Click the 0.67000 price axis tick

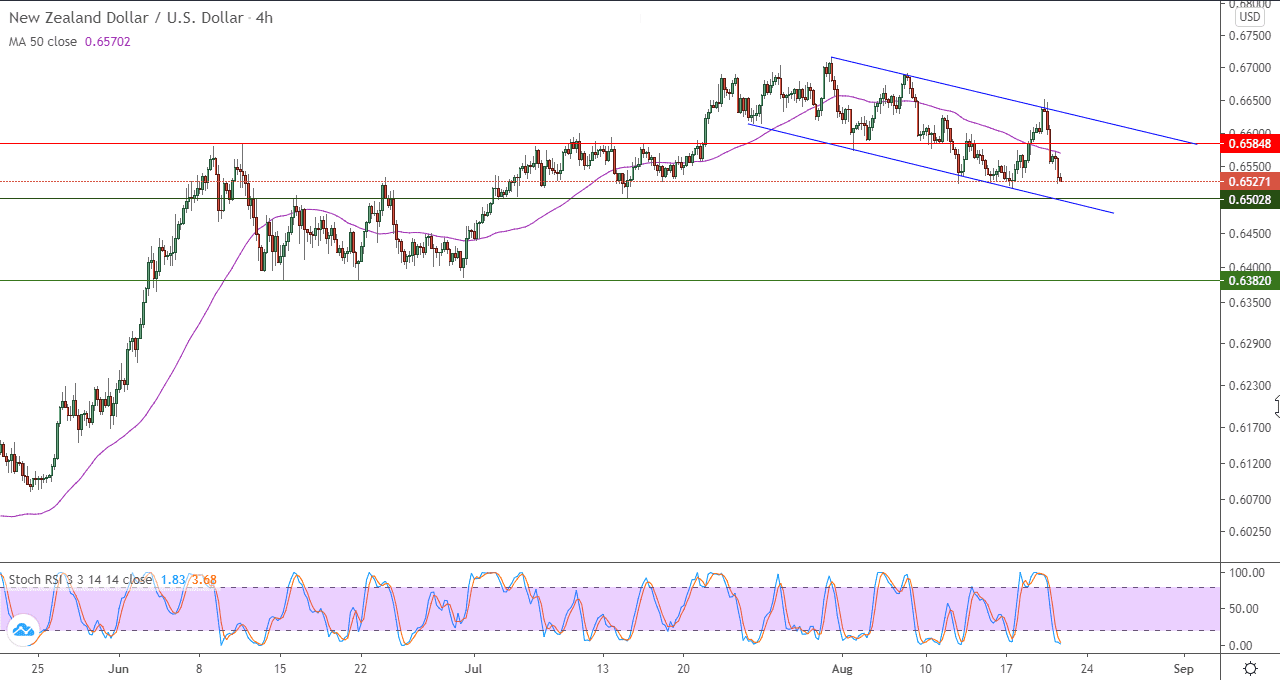tap(1251, 68)
